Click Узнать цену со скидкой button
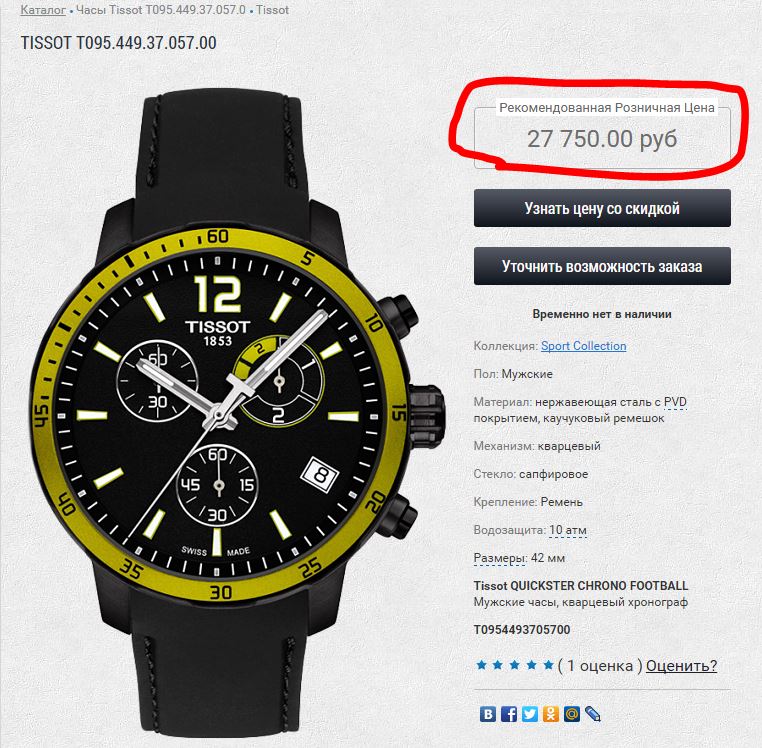This screenshot has height=748, width=762. pos(602,208)
